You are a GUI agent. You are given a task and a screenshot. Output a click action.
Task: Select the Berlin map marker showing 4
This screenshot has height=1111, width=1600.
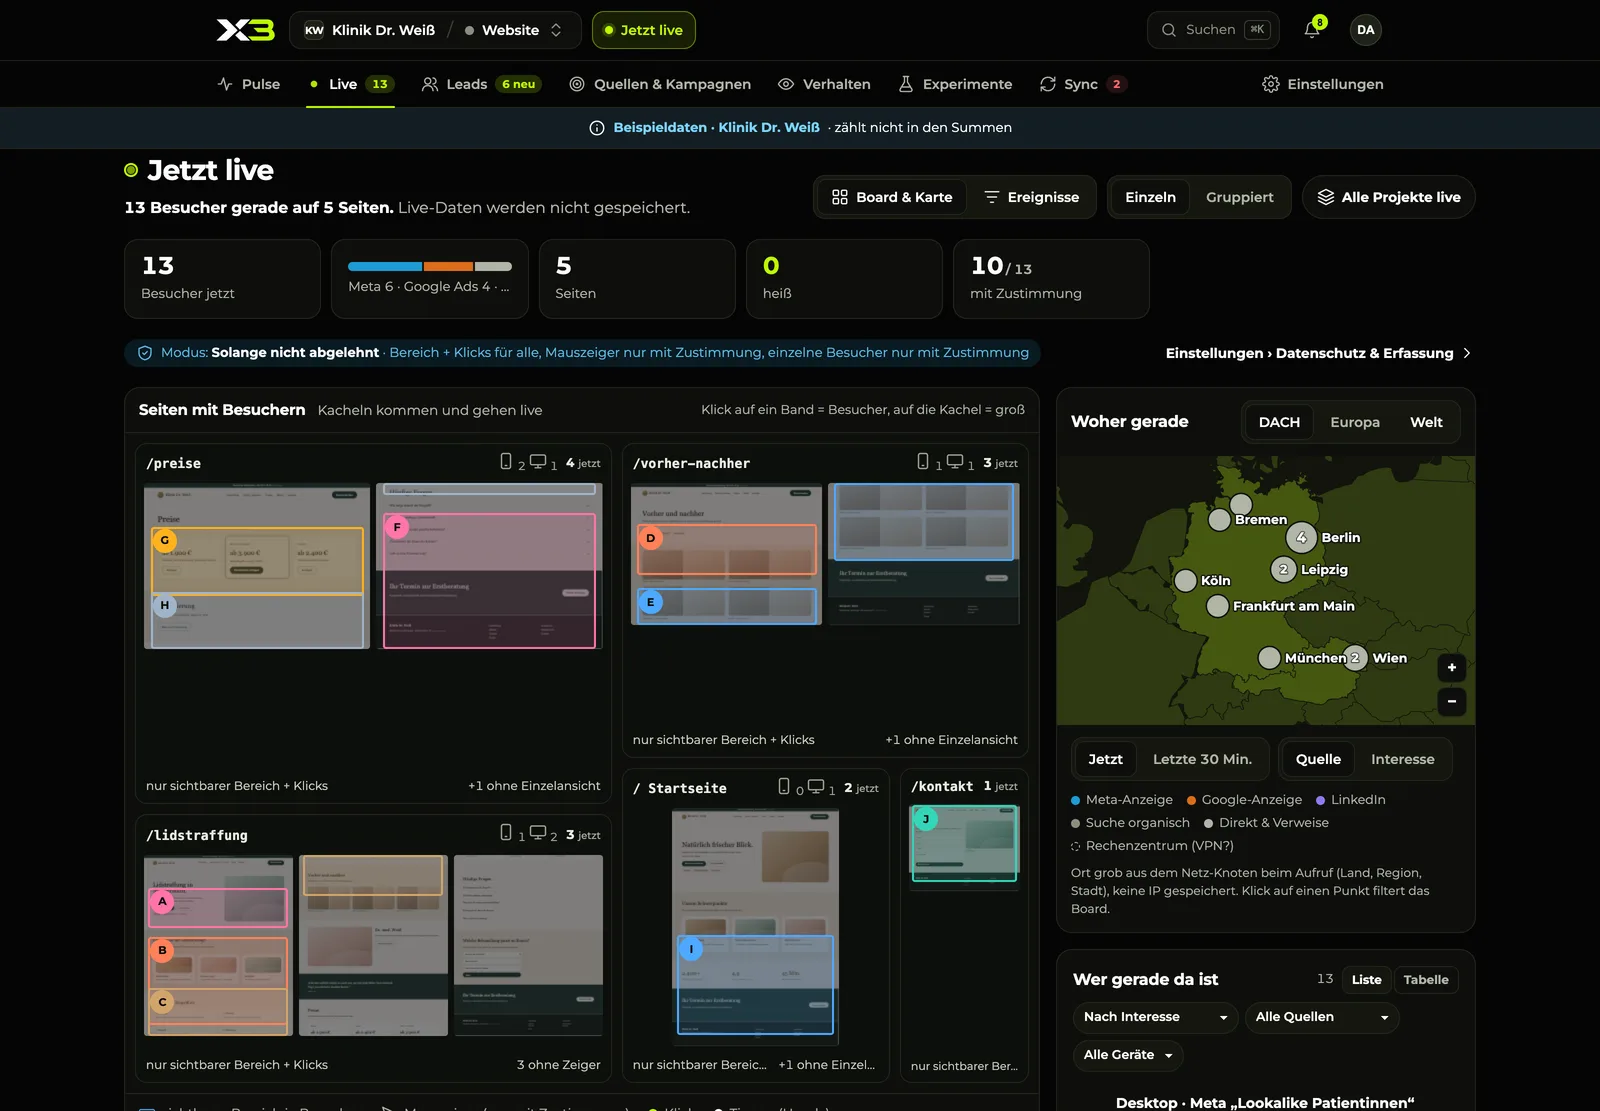(1301, 538)
